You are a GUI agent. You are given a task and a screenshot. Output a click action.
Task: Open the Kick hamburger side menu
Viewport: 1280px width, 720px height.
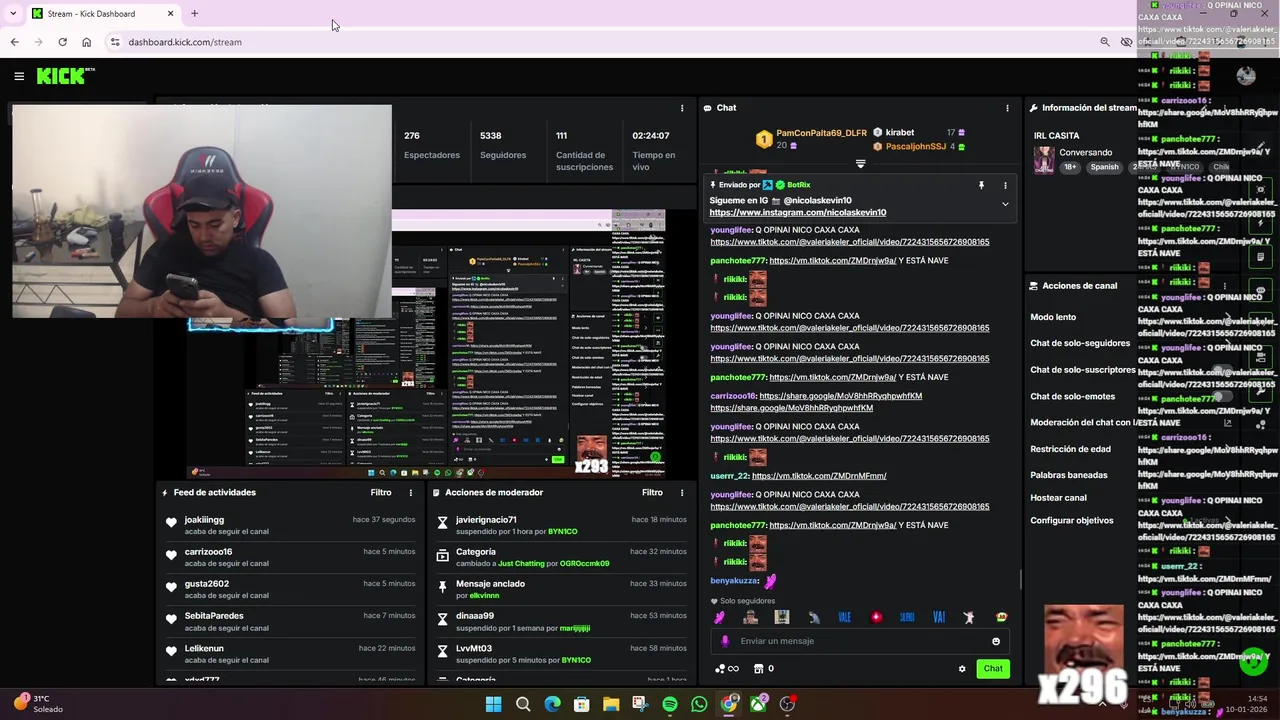click(x=19, y=76)
